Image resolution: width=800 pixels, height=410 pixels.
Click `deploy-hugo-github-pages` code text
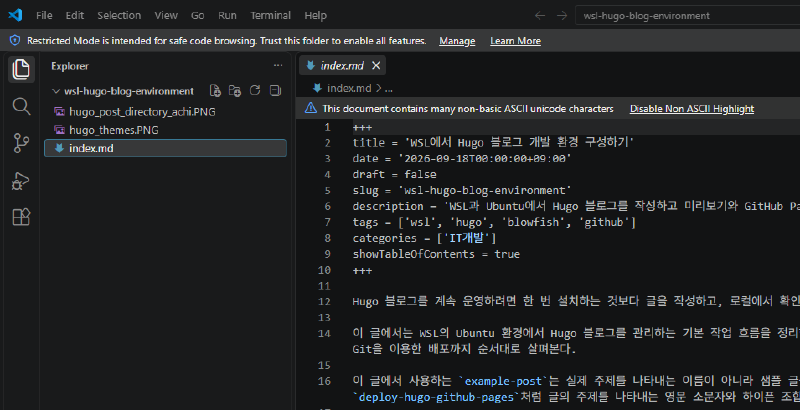pos(436,397)
